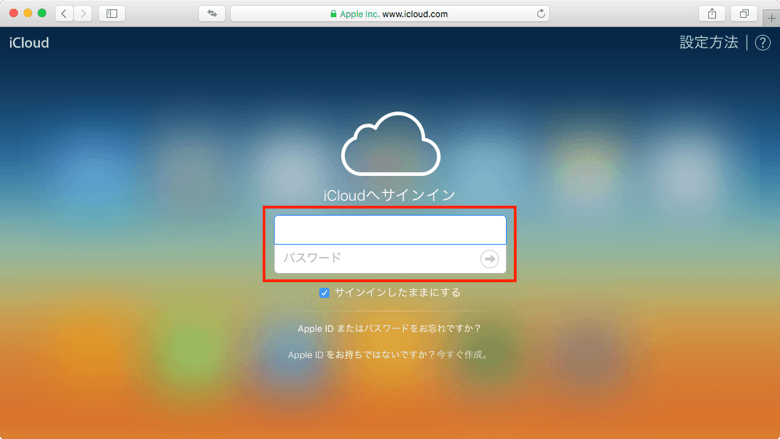Click the large iCloud cloud logo
The height and width of the screenshot is (439, 780).
pos(390,144)
